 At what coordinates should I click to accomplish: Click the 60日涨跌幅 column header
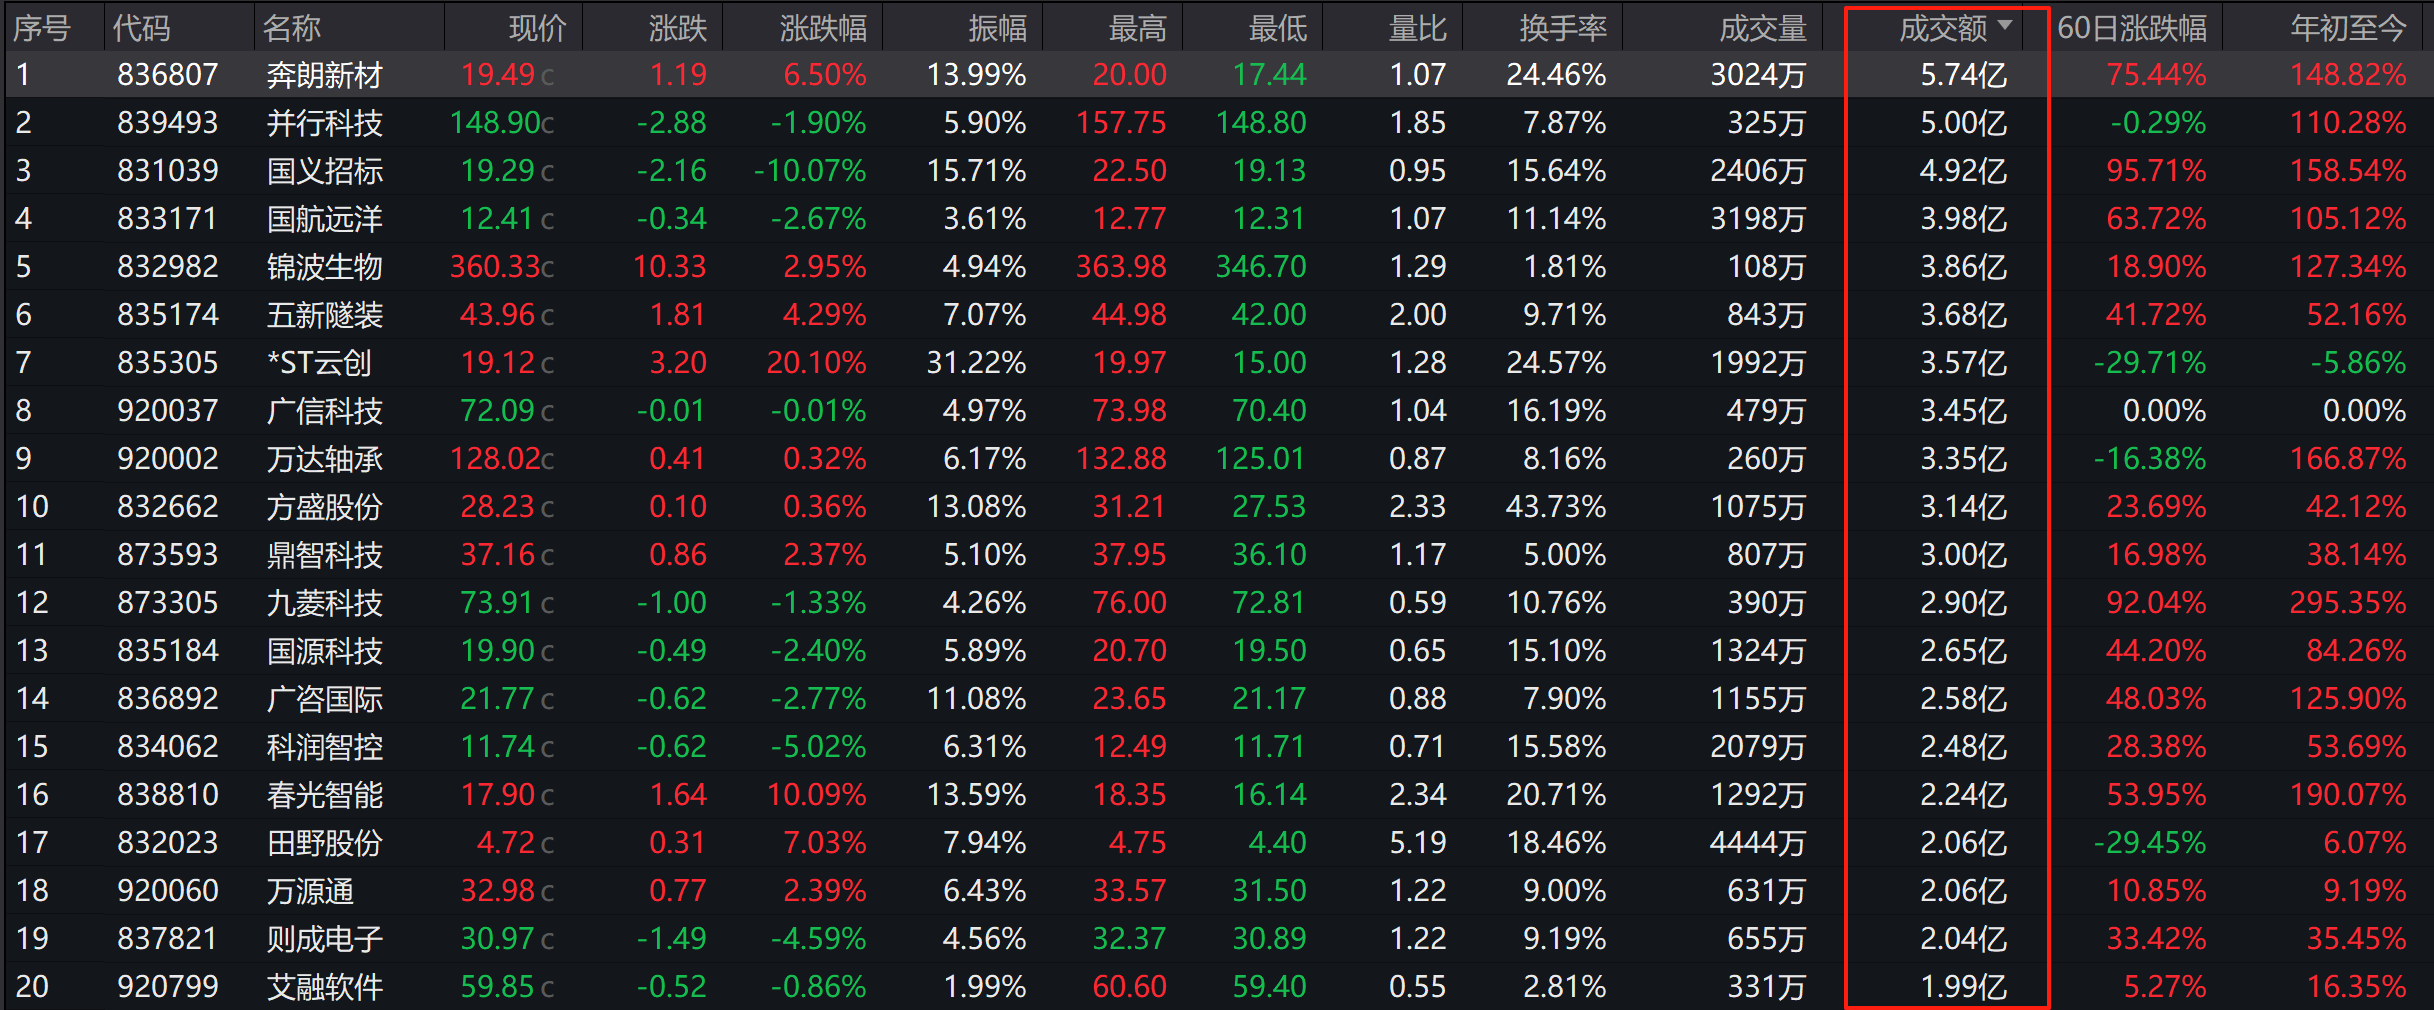[2131, 28]
